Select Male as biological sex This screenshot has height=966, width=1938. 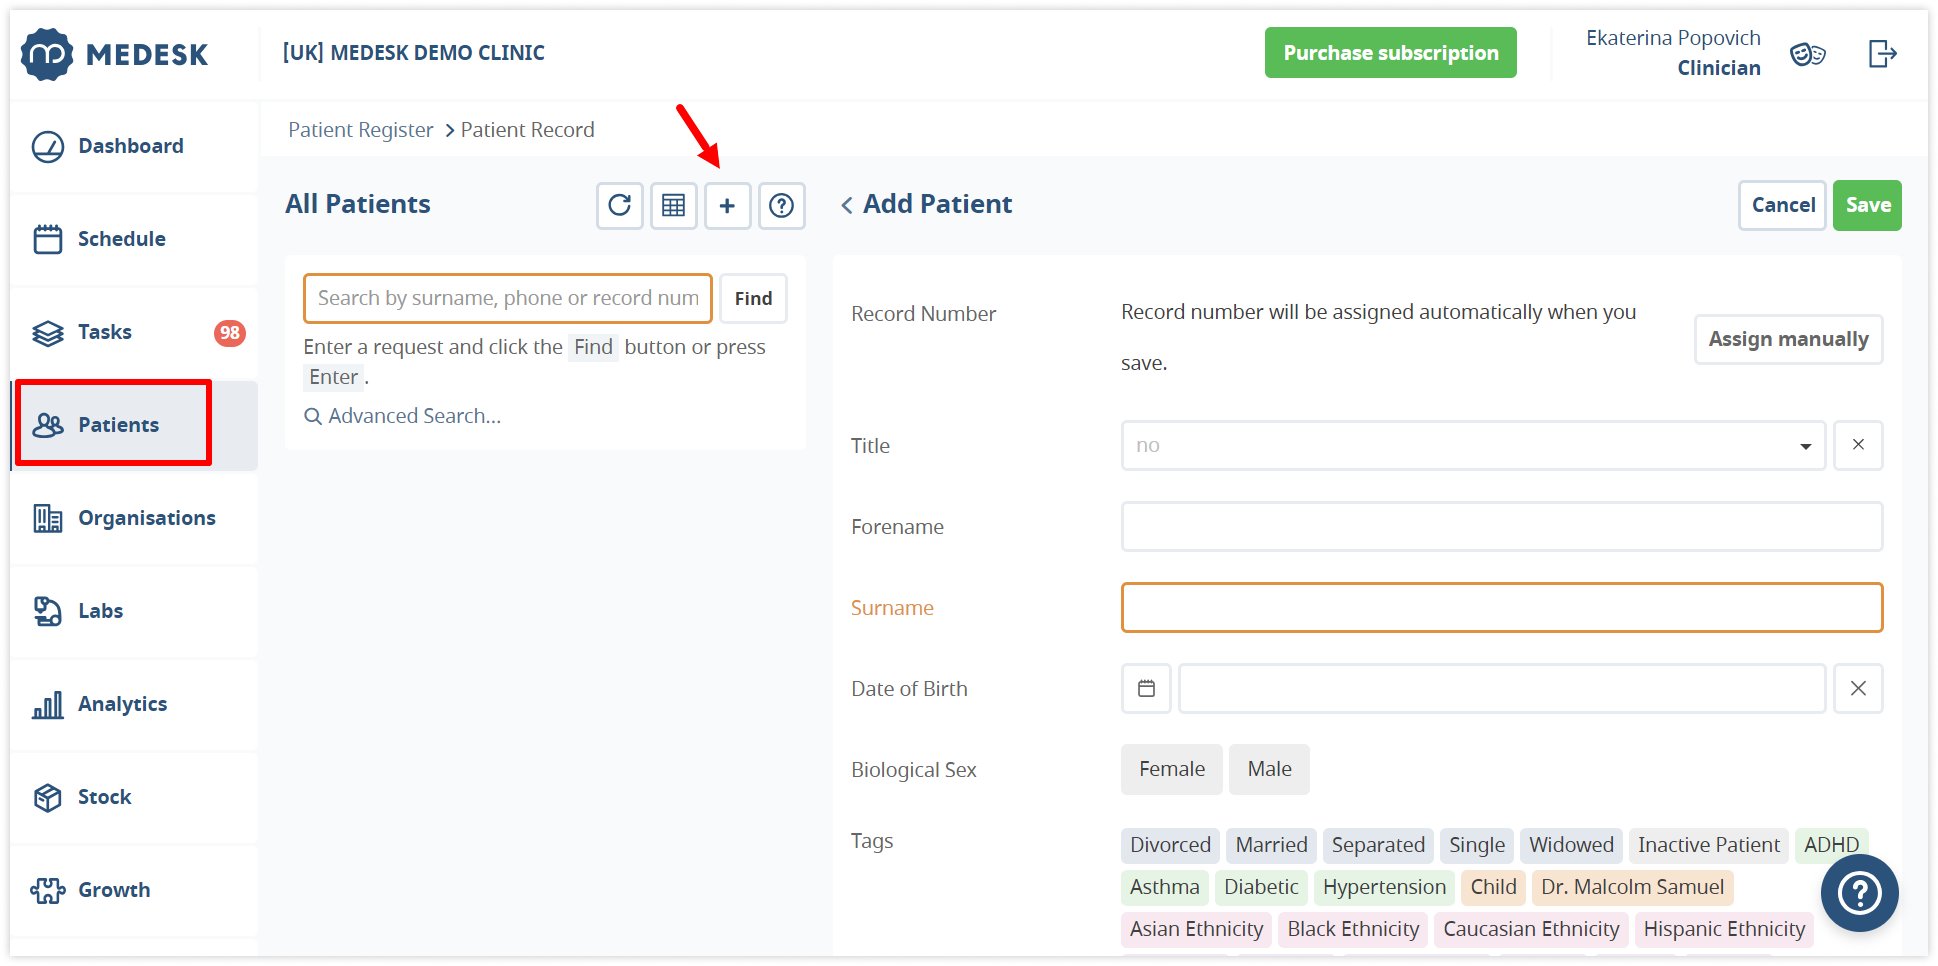(x=1269, y=769)
